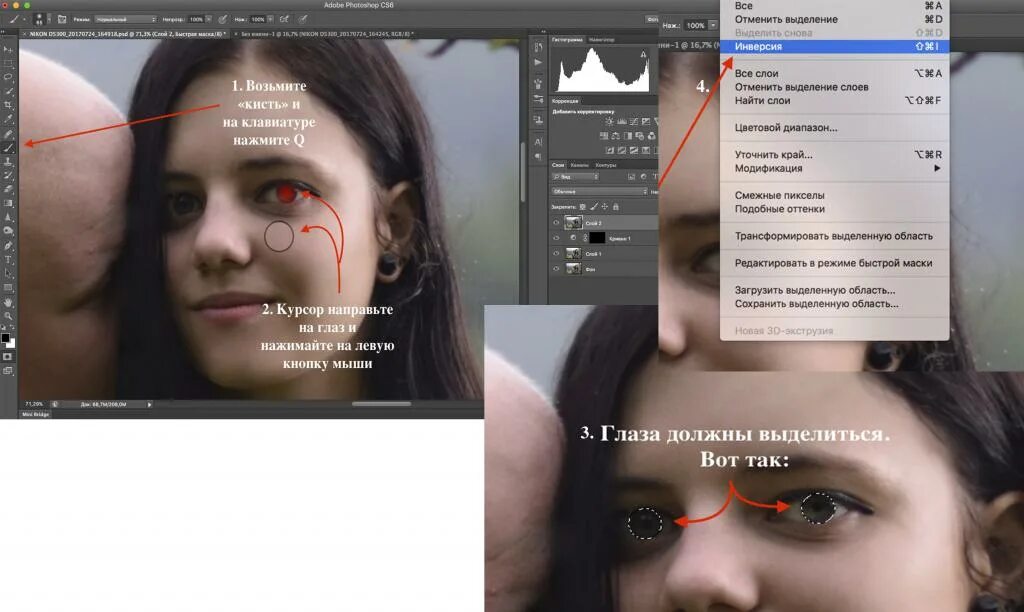Add a Curves adjustment
This screenshot has width=1024, height=612.
pyautogui.click(x=633, y=121)
